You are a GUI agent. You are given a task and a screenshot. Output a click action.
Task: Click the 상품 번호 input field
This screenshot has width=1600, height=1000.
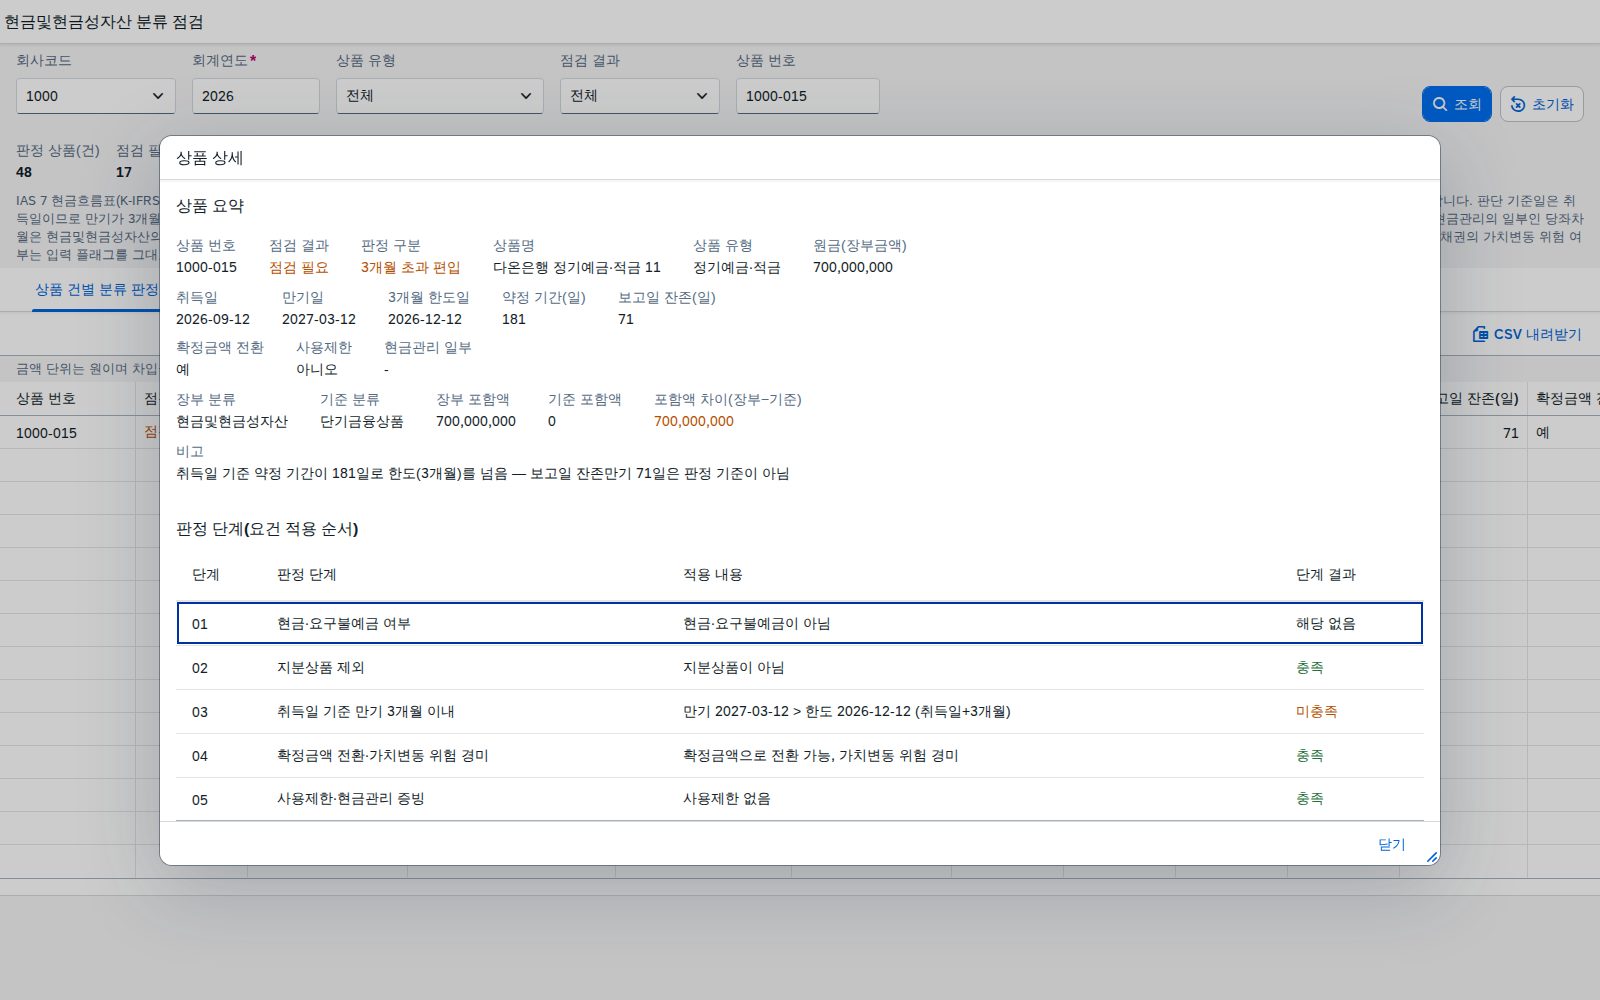[808, 96]
